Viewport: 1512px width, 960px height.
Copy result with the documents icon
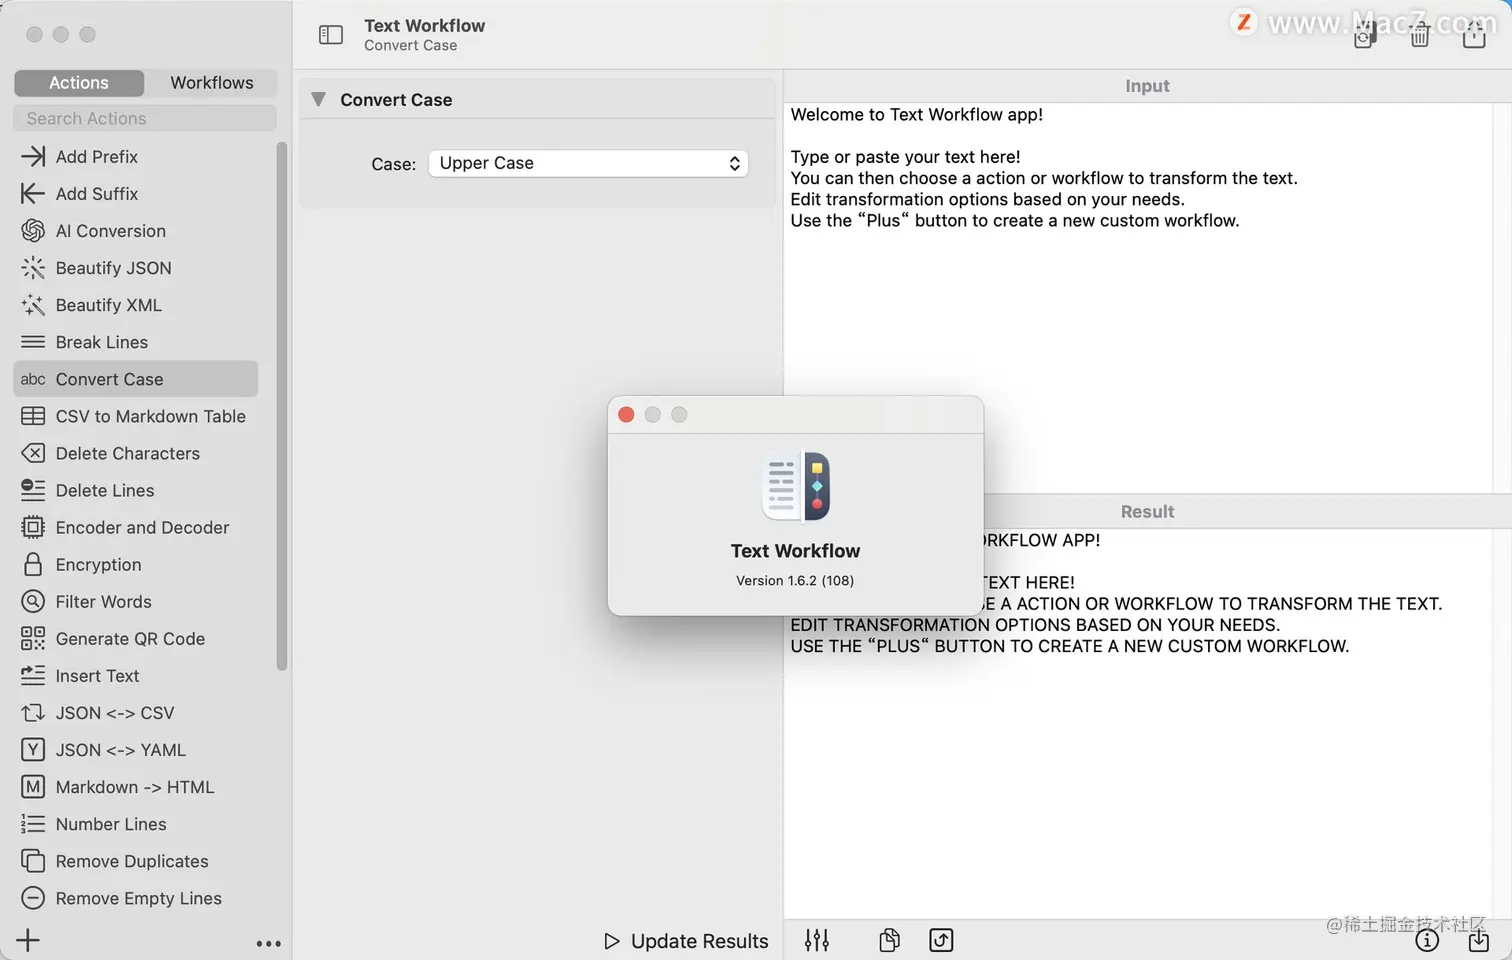tap(889, 940)
